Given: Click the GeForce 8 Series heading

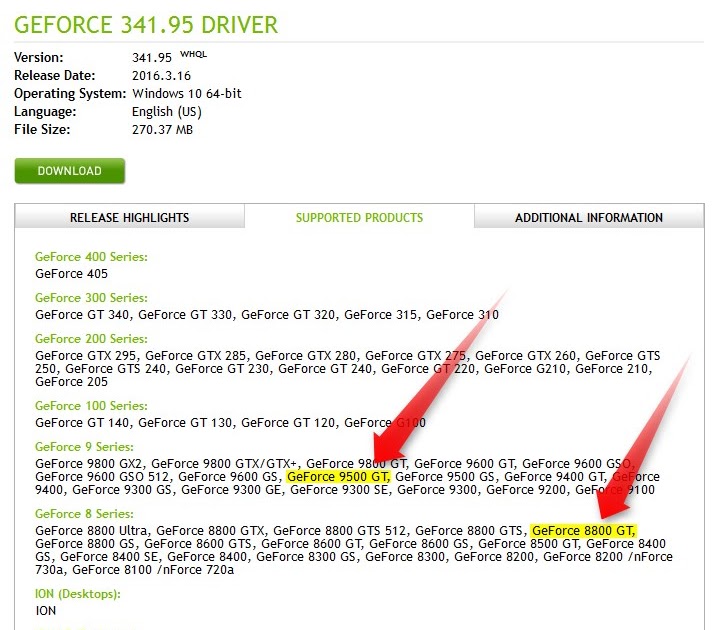Looking at the screenshot, I should (84, 514).
